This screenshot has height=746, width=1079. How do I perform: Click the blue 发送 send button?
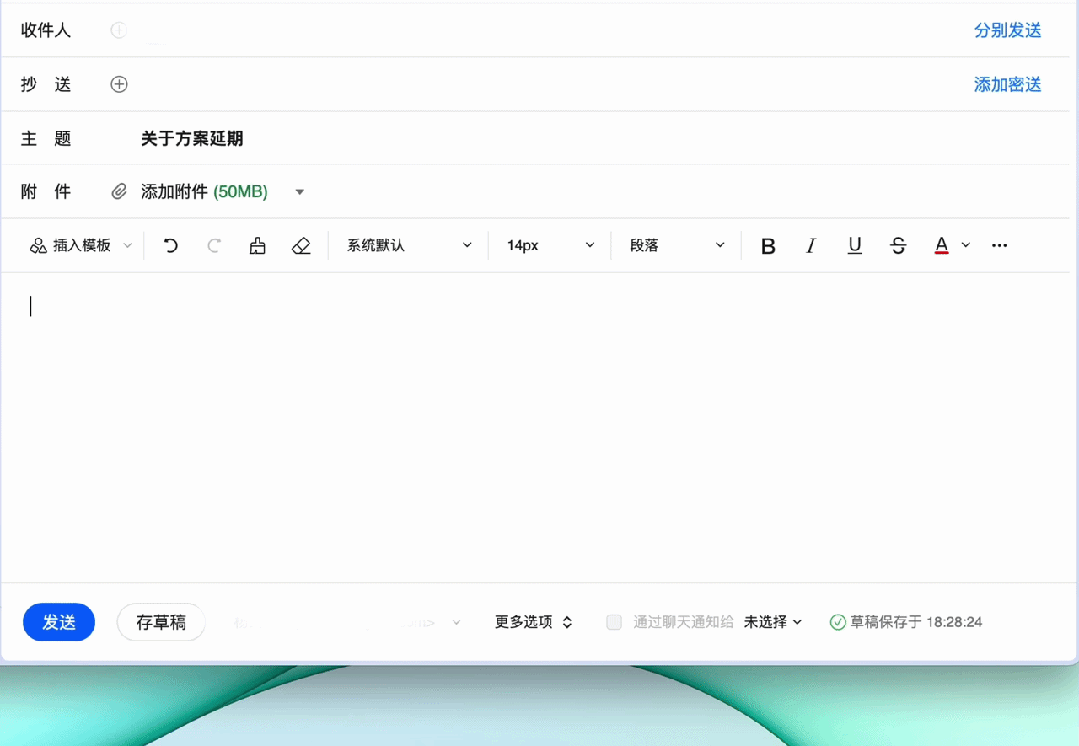pos(58,622)
